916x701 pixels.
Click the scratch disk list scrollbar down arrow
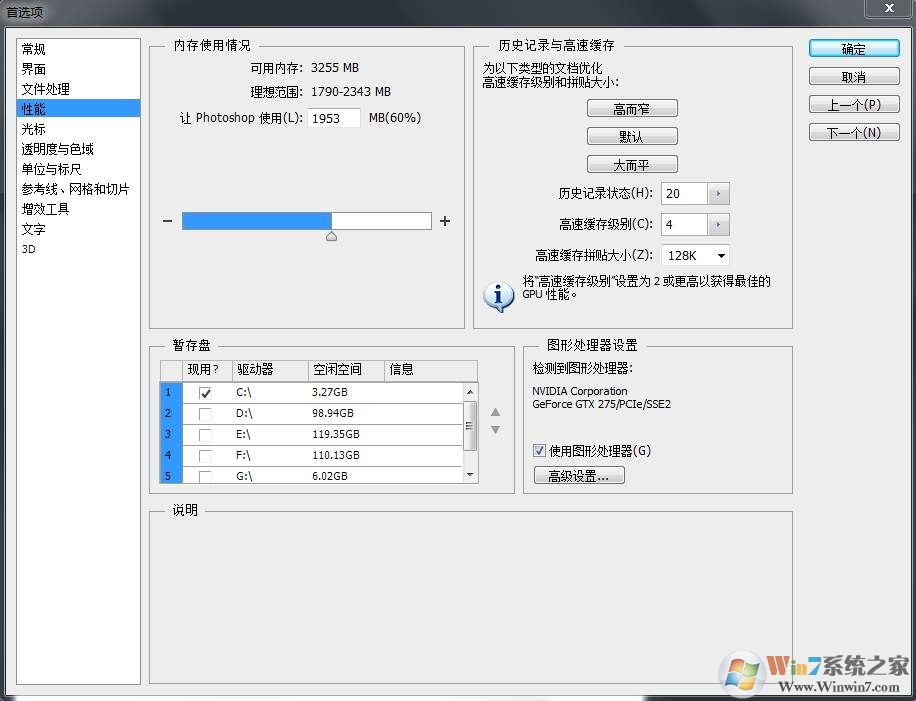(x=470, y=474)
